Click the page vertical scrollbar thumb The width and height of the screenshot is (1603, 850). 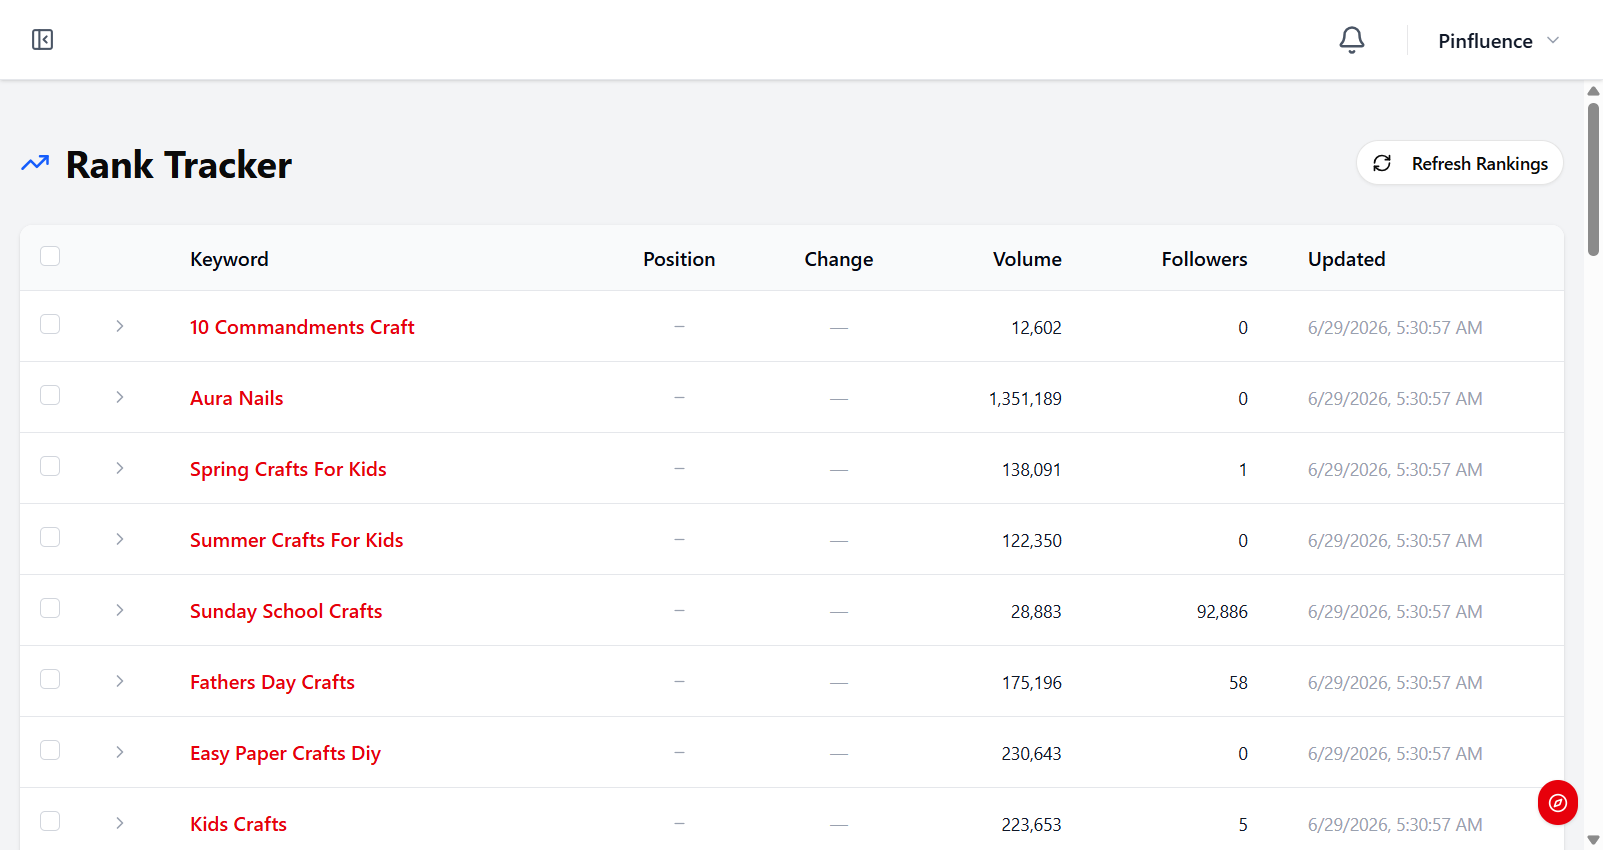1593,178
